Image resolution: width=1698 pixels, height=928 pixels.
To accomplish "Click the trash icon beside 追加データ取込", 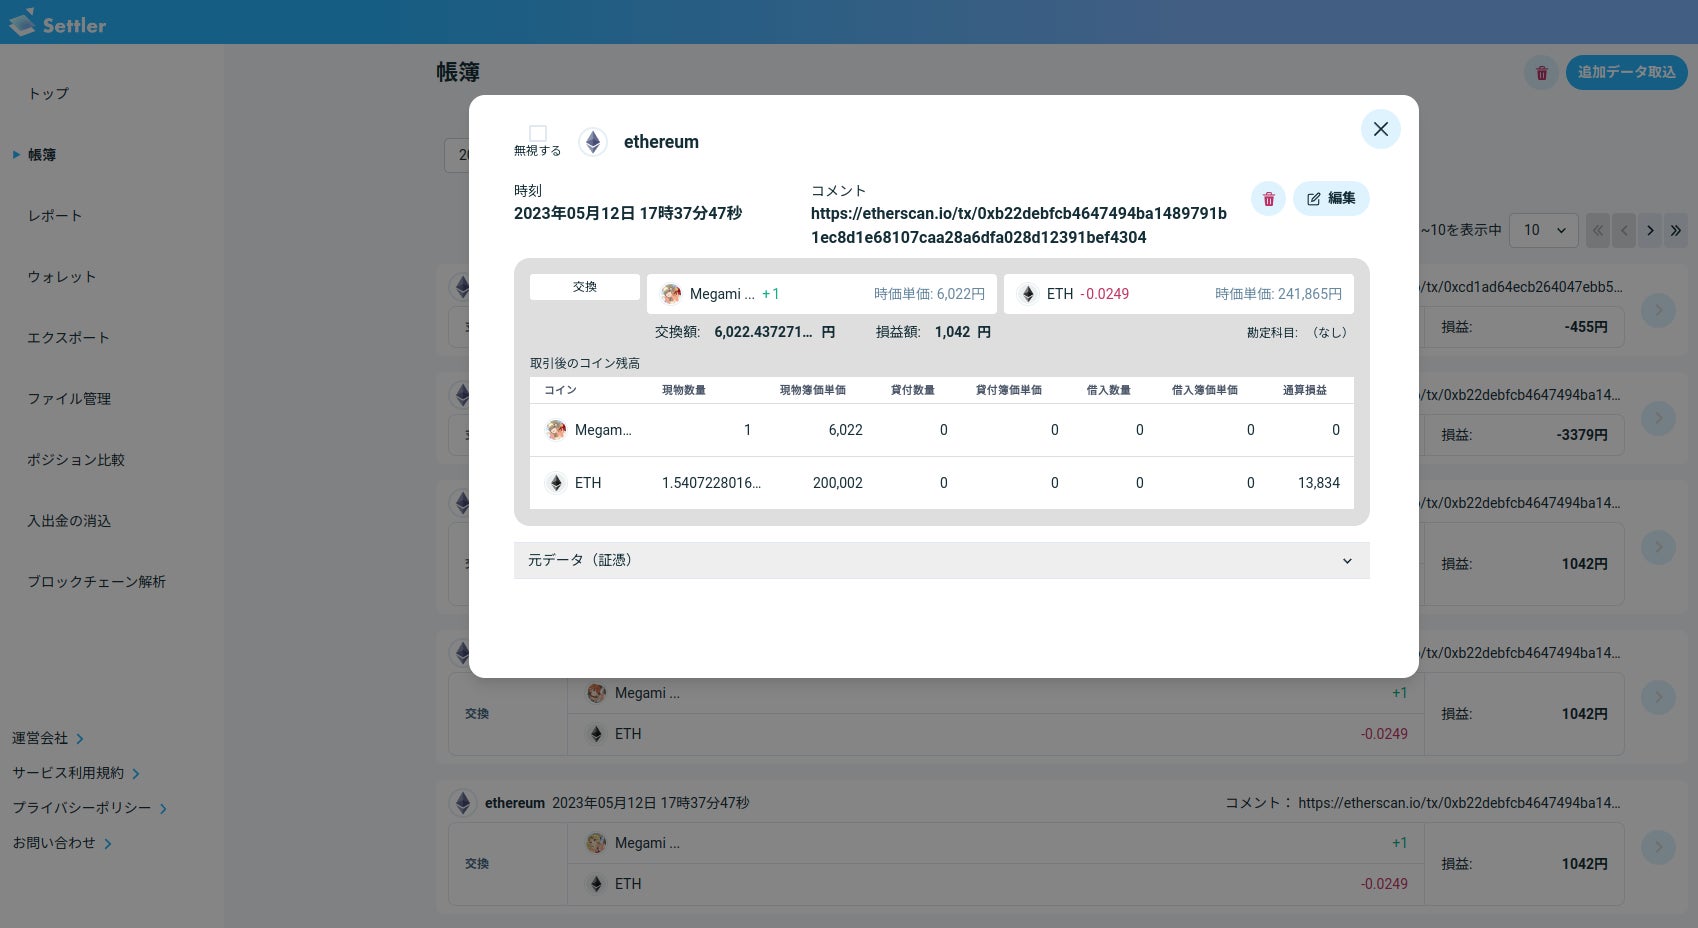I will [x=1541, y=72].
